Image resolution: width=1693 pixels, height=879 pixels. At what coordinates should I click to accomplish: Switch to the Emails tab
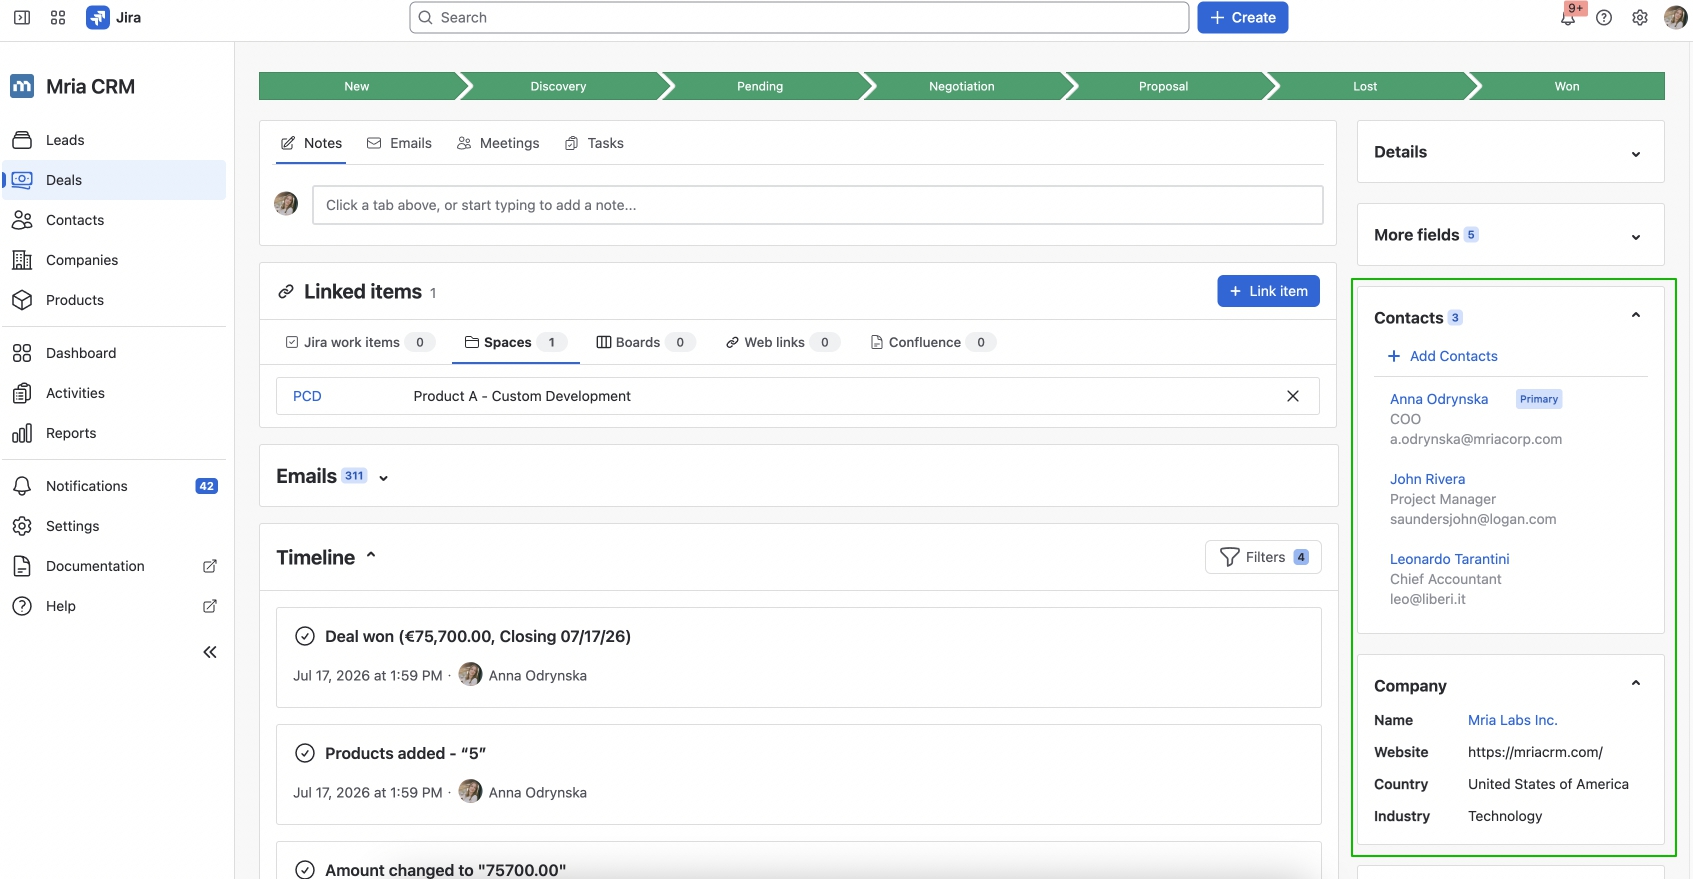click(399, 143)
